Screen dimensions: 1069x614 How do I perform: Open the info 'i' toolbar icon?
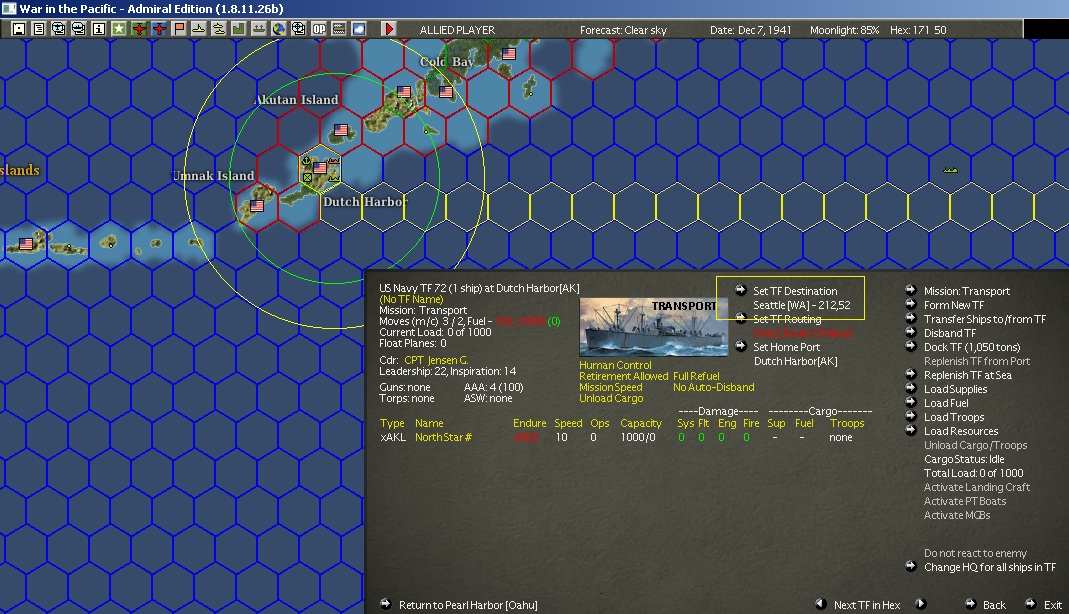click(x=99, y=29)
